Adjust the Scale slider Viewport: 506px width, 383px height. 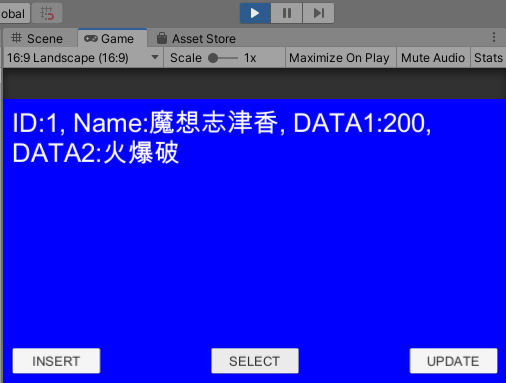pyautogui.click(x=222, y=58)
